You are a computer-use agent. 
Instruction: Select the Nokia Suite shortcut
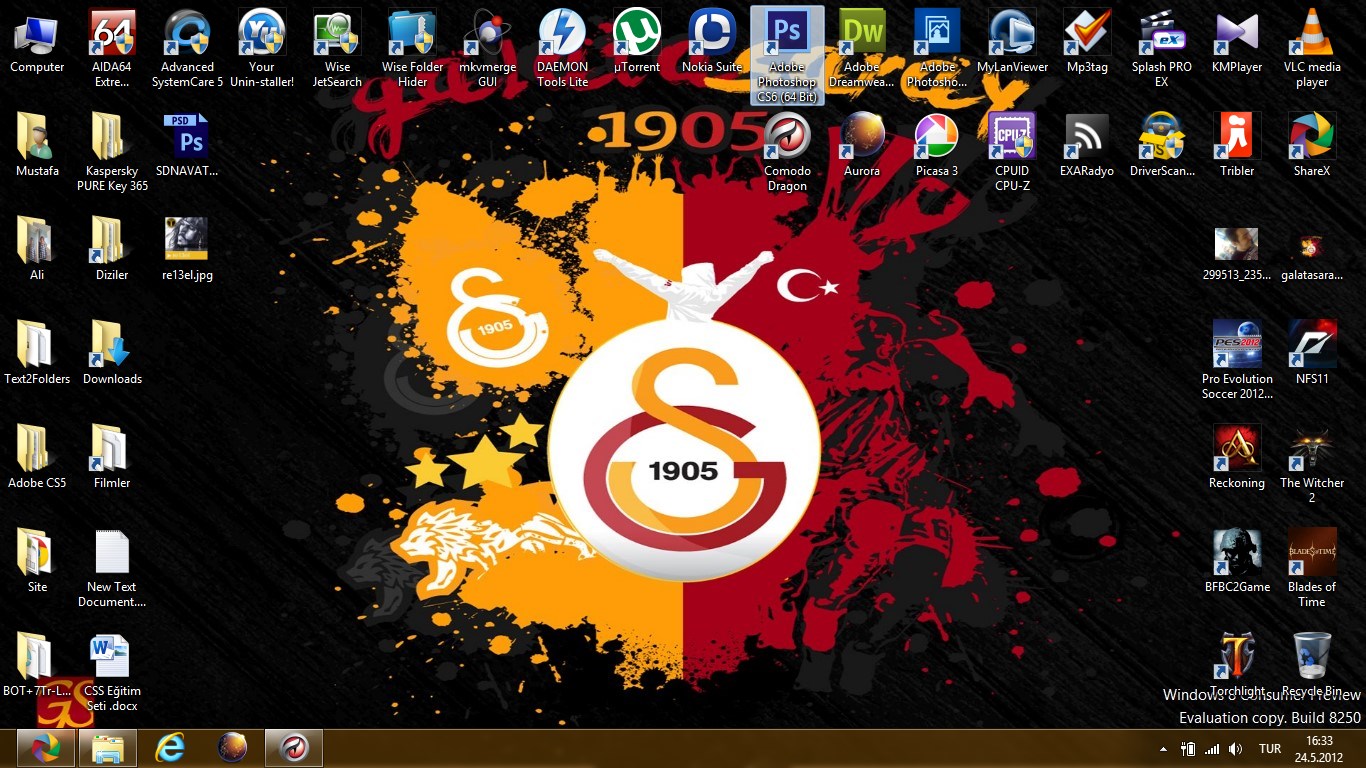(712, 43)
